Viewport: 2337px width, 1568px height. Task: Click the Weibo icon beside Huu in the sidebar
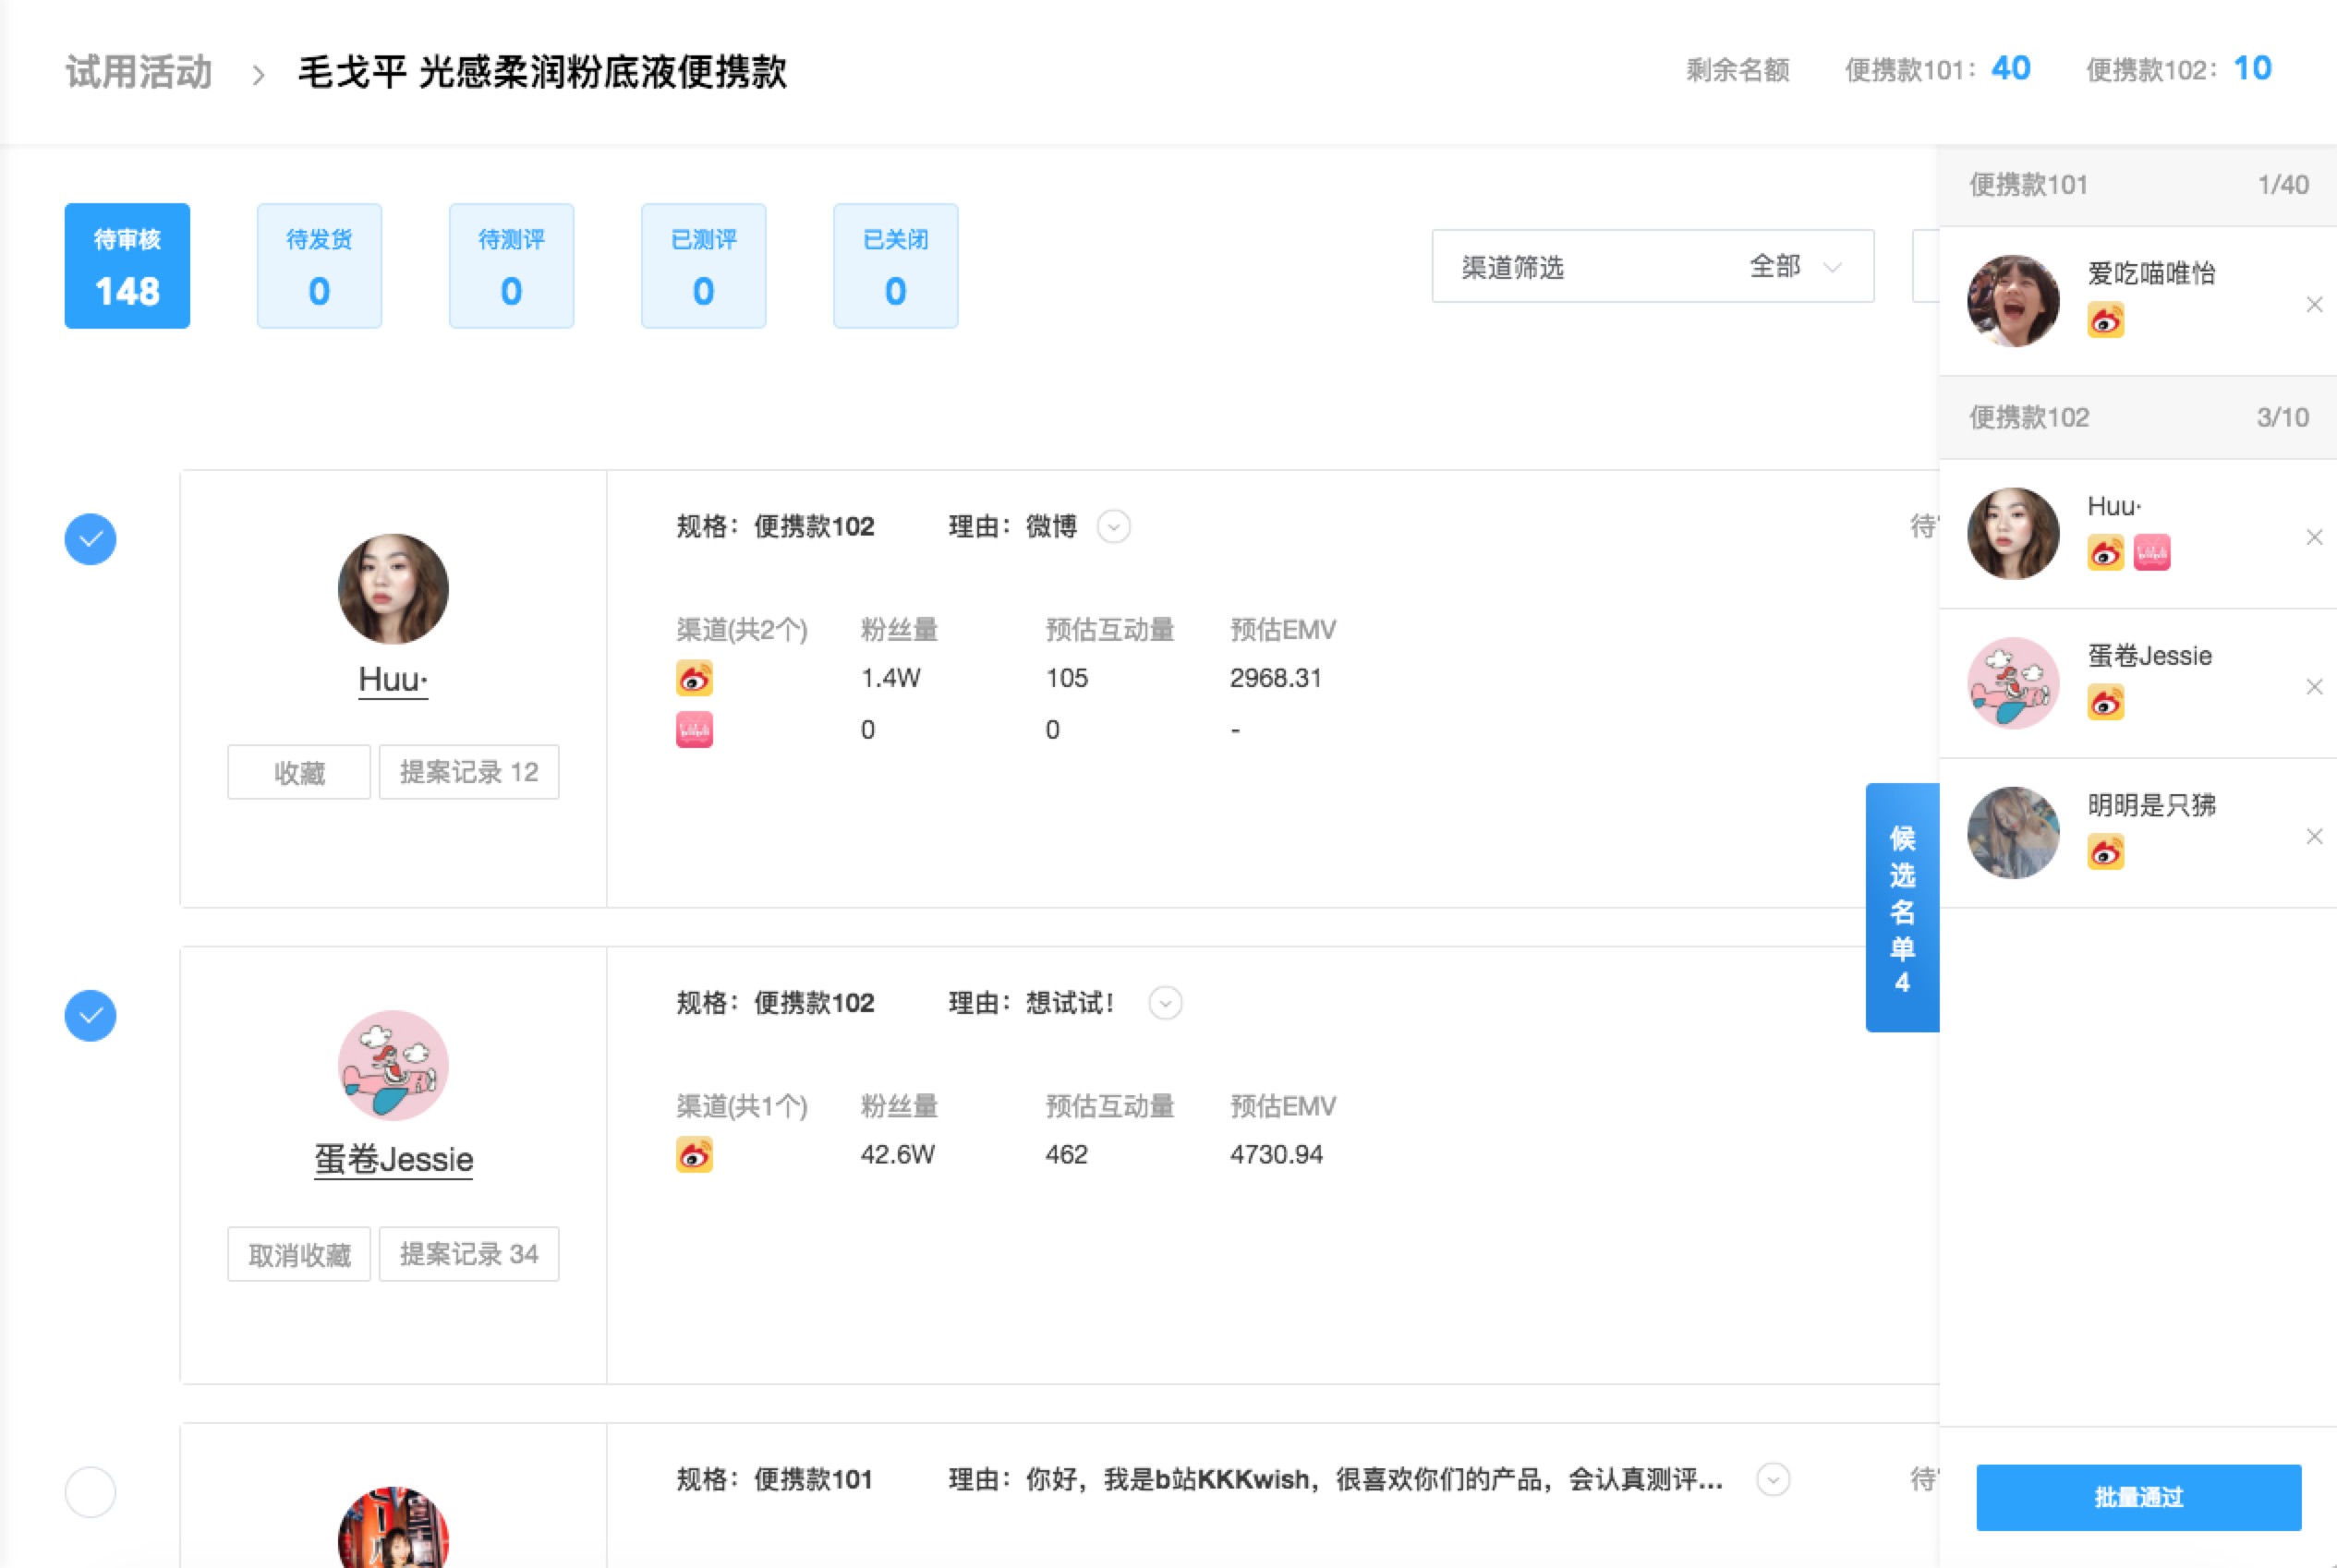tap(2106, 552)
